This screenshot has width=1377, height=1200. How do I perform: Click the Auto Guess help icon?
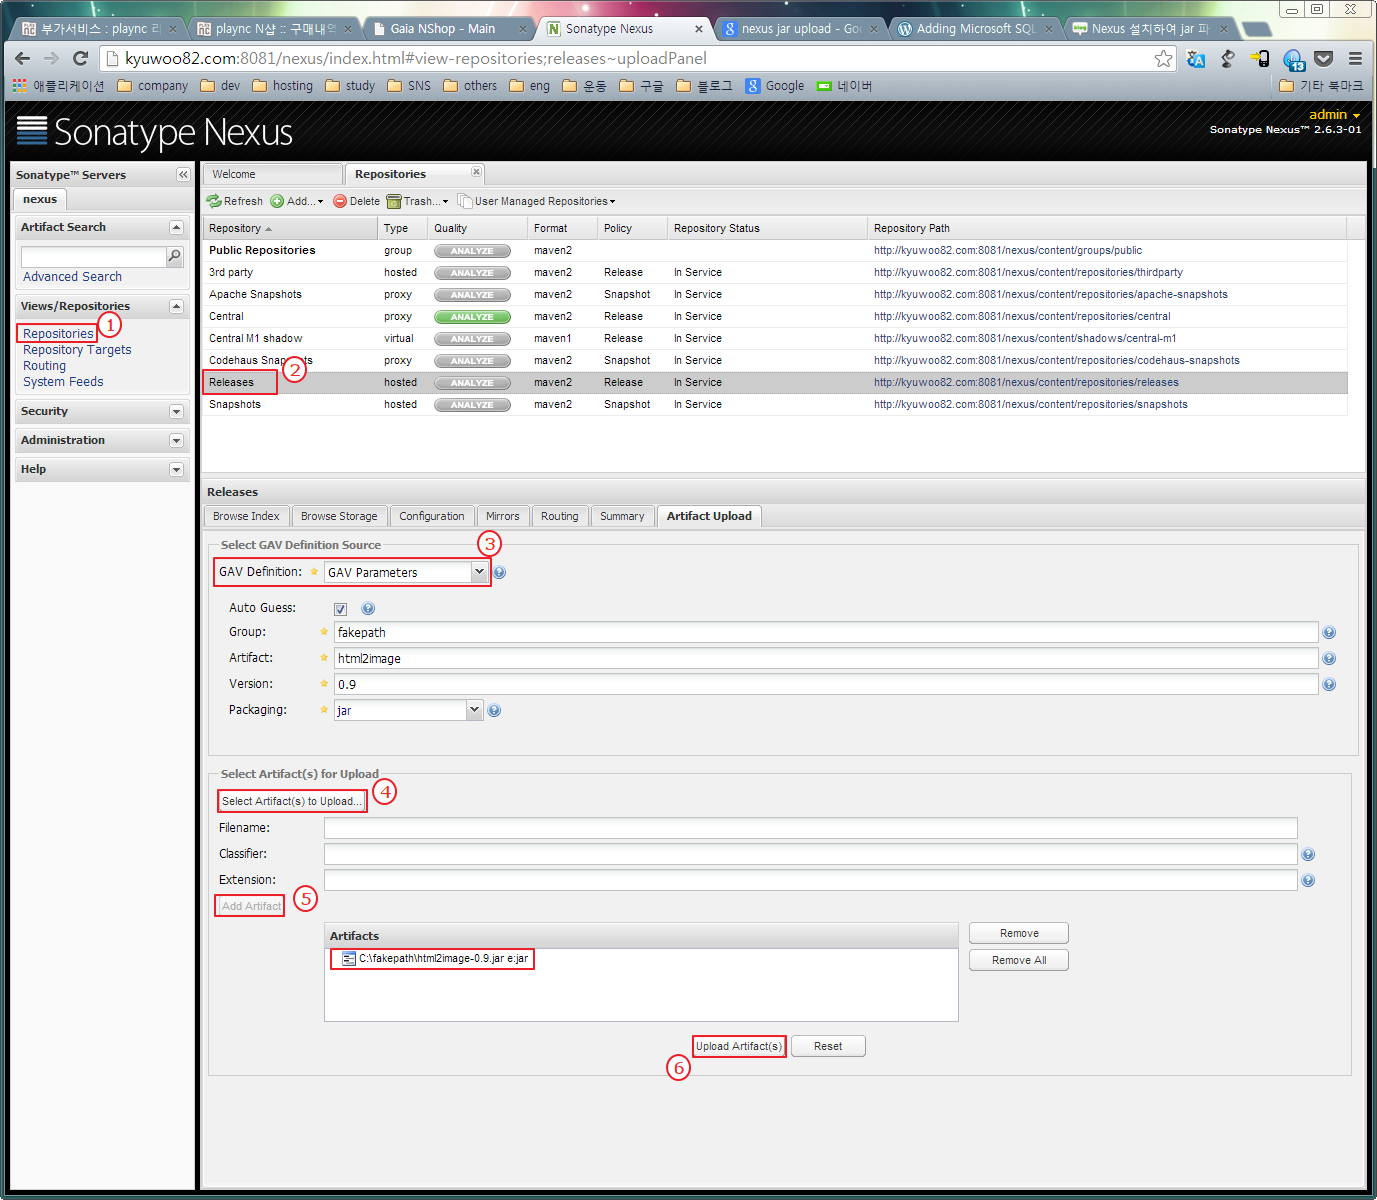368,608
